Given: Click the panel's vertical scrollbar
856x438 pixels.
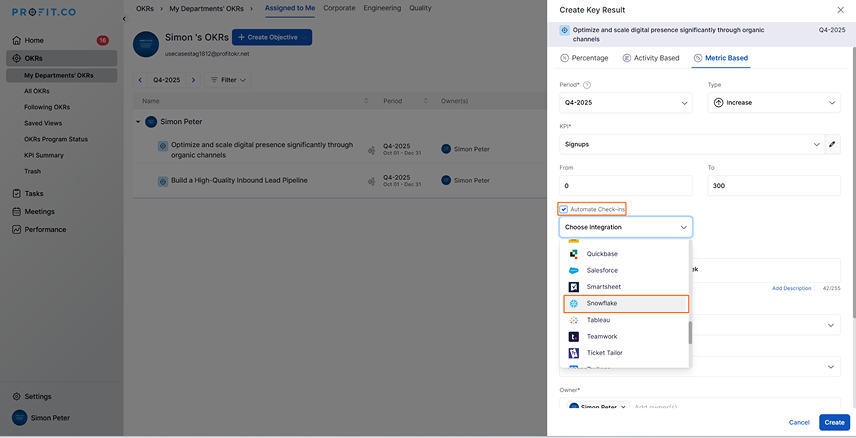Looking at the screenshot, I should 854,180.
